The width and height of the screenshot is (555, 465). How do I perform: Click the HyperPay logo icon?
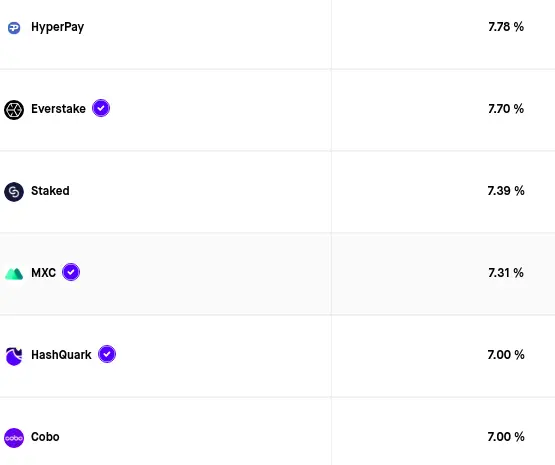pyautogui.click(x=14, y=28)
